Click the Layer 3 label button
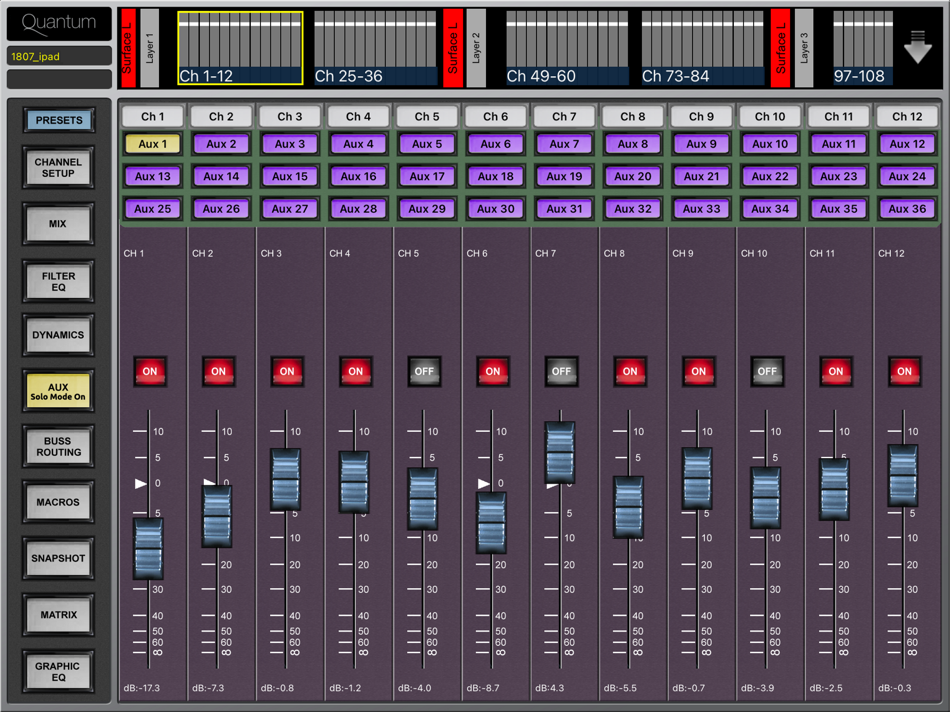The height and width of the screenshot is (712, 950). (804, 48)
